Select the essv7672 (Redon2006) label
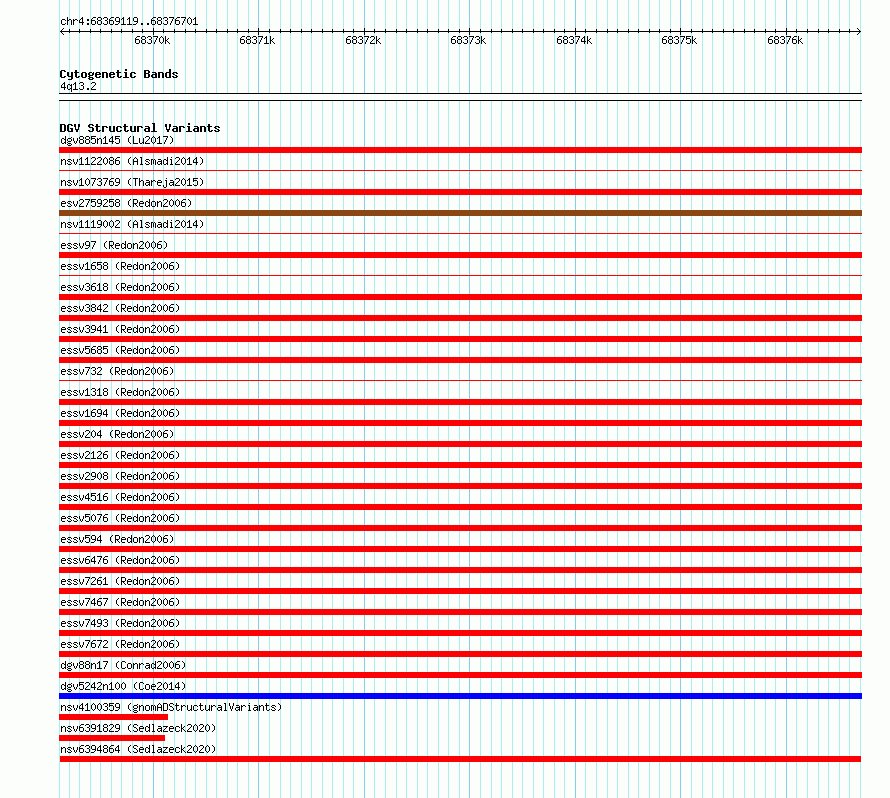This screenshot has width=890, height=798. click(120, 644)
